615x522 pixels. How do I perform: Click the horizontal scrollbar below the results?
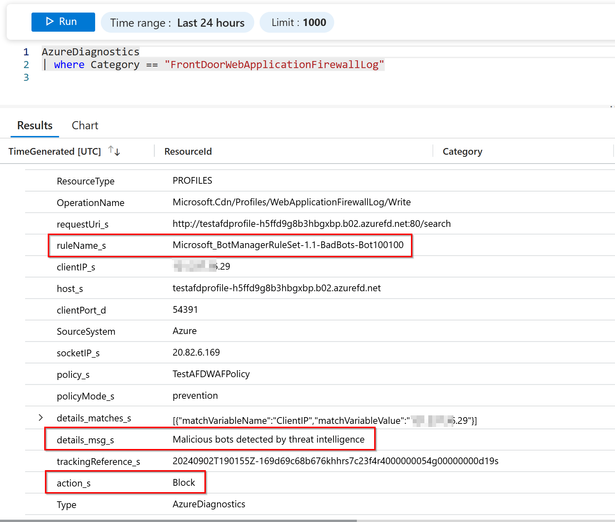tap(178, 520)
